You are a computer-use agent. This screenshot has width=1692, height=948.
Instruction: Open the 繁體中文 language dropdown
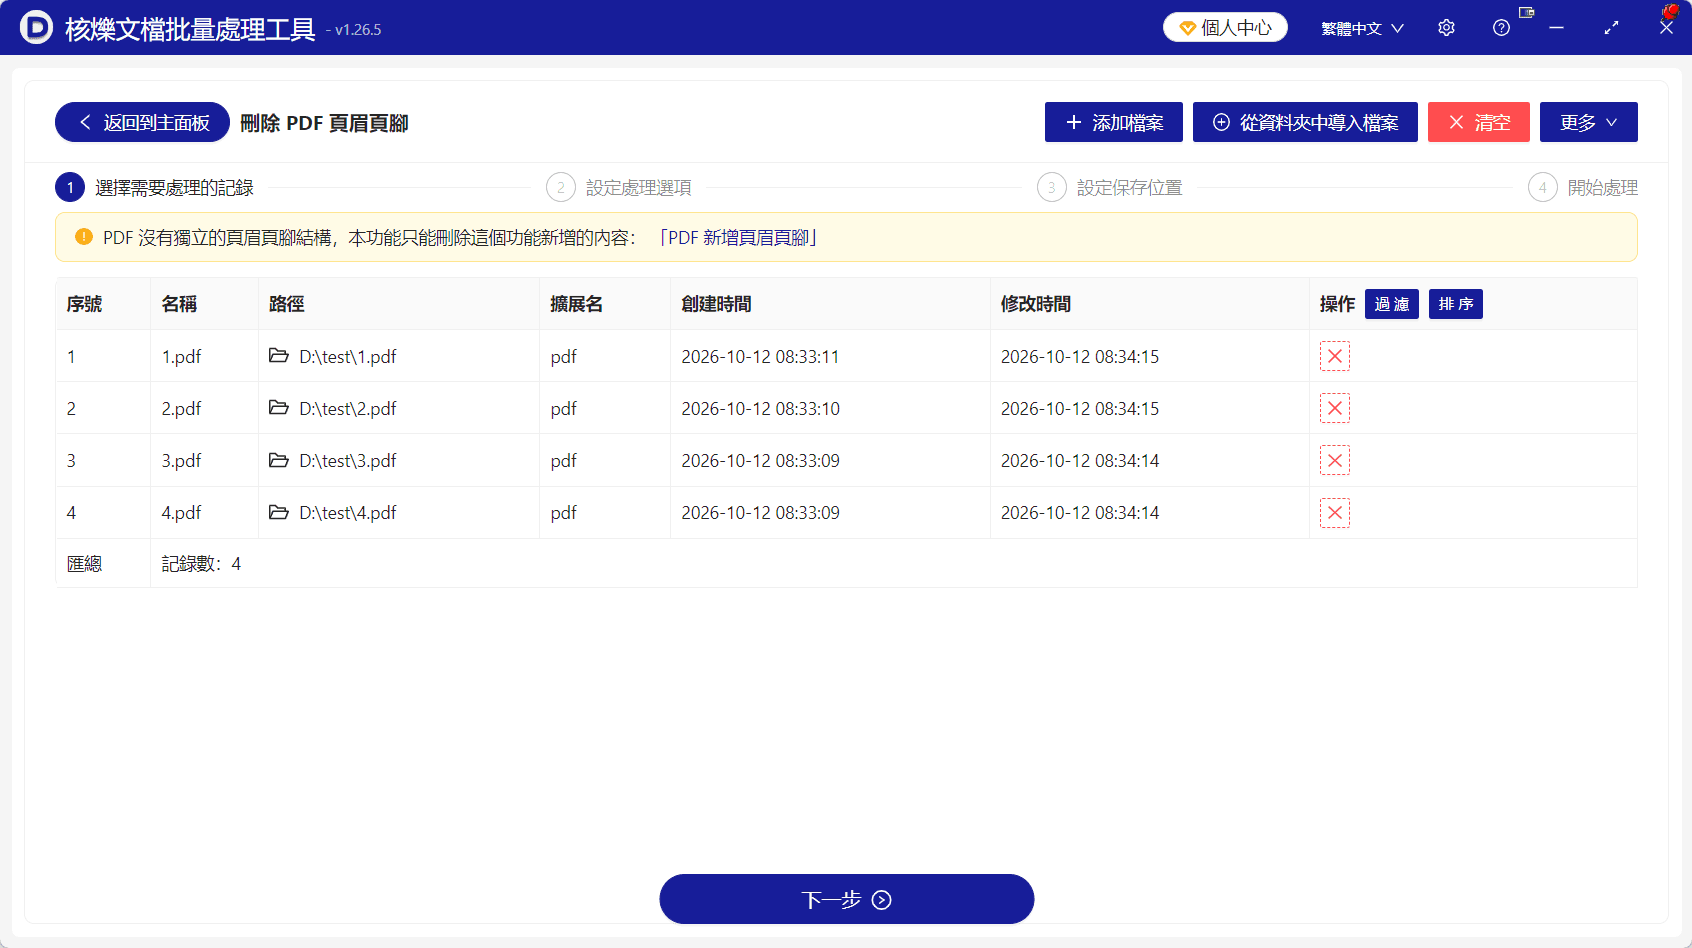(x=1362, y=28)
